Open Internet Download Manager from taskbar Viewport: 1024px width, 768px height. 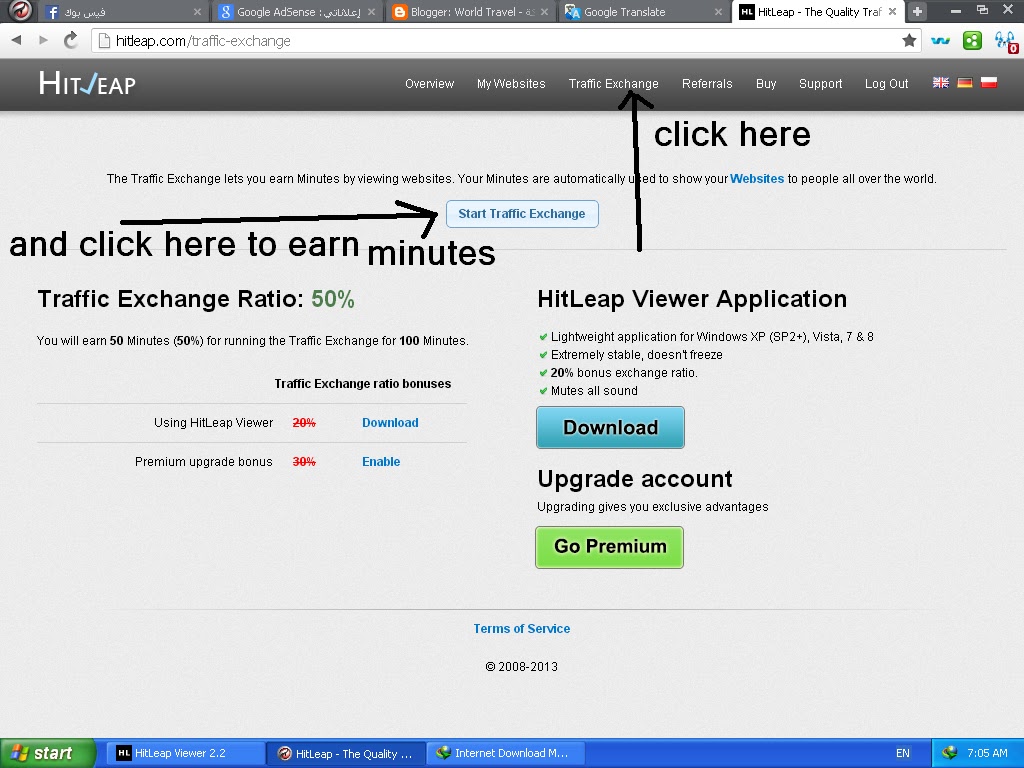tap(505, 753)
